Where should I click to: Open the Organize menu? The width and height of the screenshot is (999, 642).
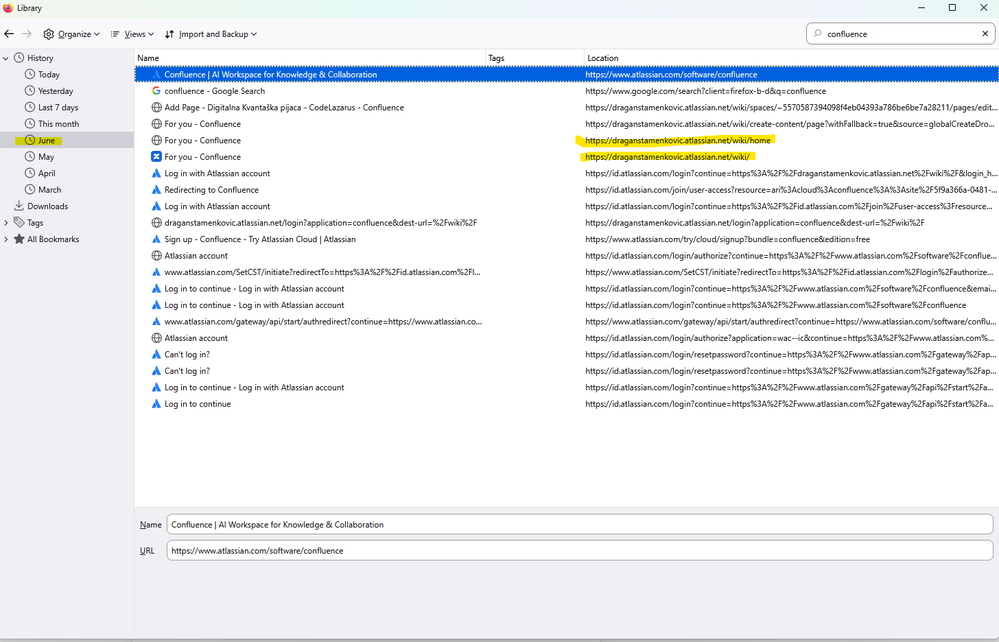[x=71, y=34]
